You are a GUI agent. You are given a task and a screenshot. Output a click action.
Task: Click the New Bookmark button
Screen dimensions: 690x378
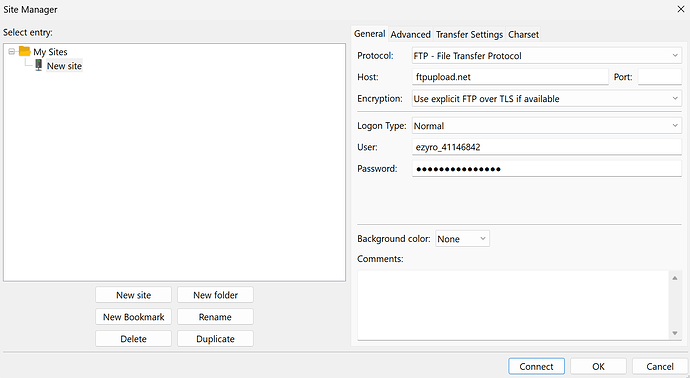(133, 317)
